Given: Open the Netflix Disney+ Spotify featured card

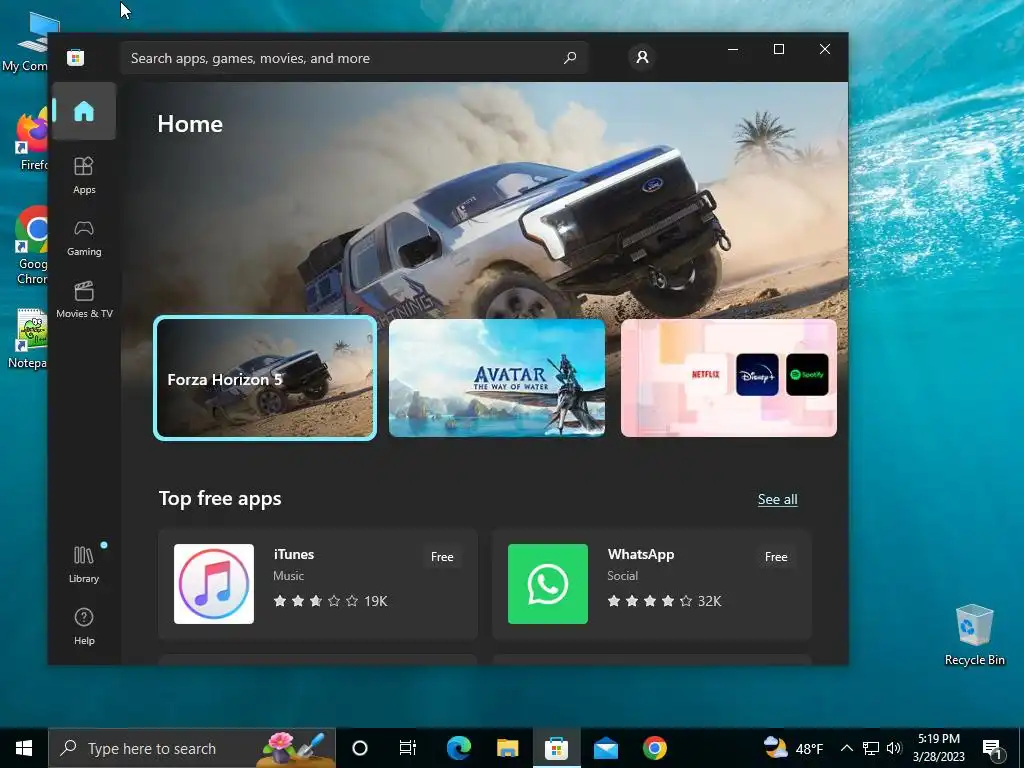Looking at the screenshot, I should (x=729, y=378).
